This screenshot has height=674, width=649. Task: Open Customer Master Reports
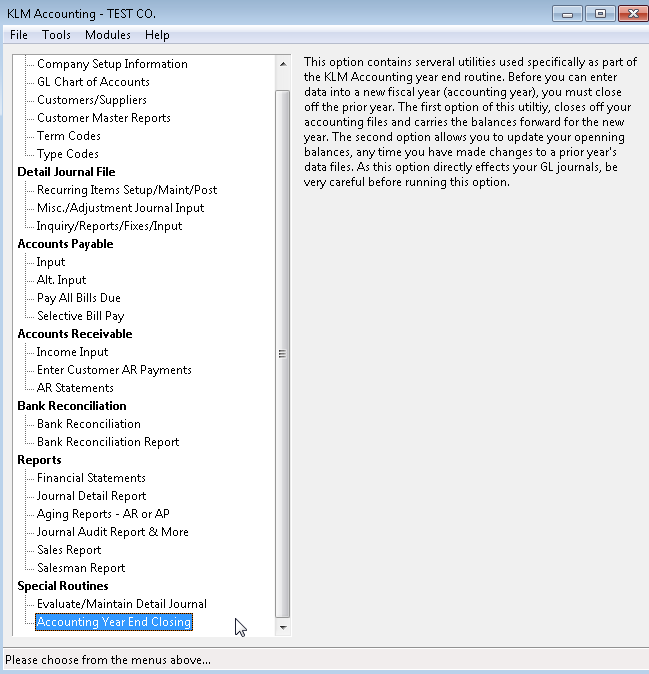pyautogui.click(x=104, y=118)
